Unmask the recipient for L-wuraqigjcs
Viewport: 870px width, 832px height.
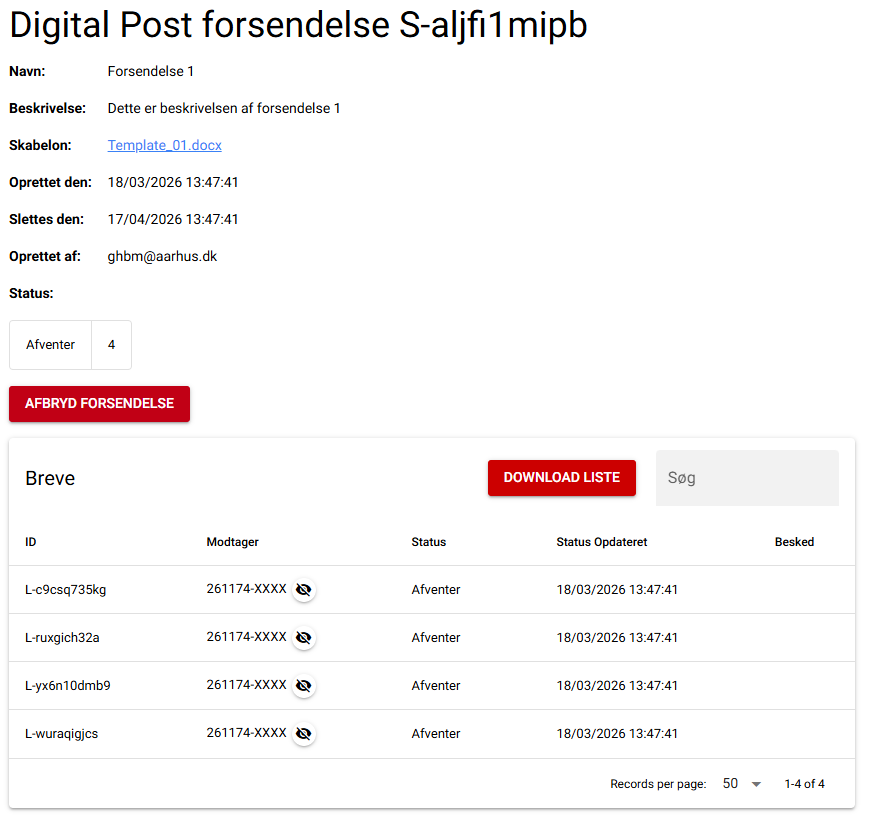[x=303, y=733]
